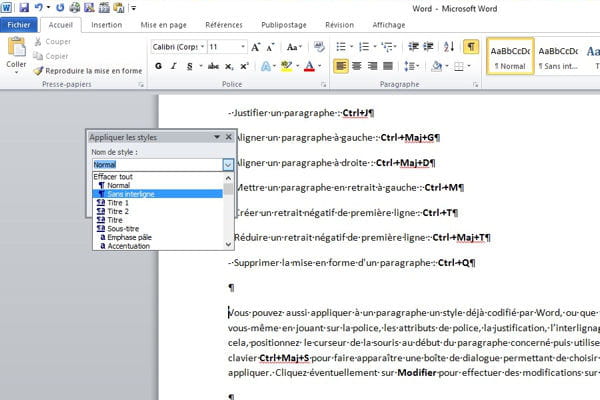Open the font size 11 dropdown

pos(243,47)
